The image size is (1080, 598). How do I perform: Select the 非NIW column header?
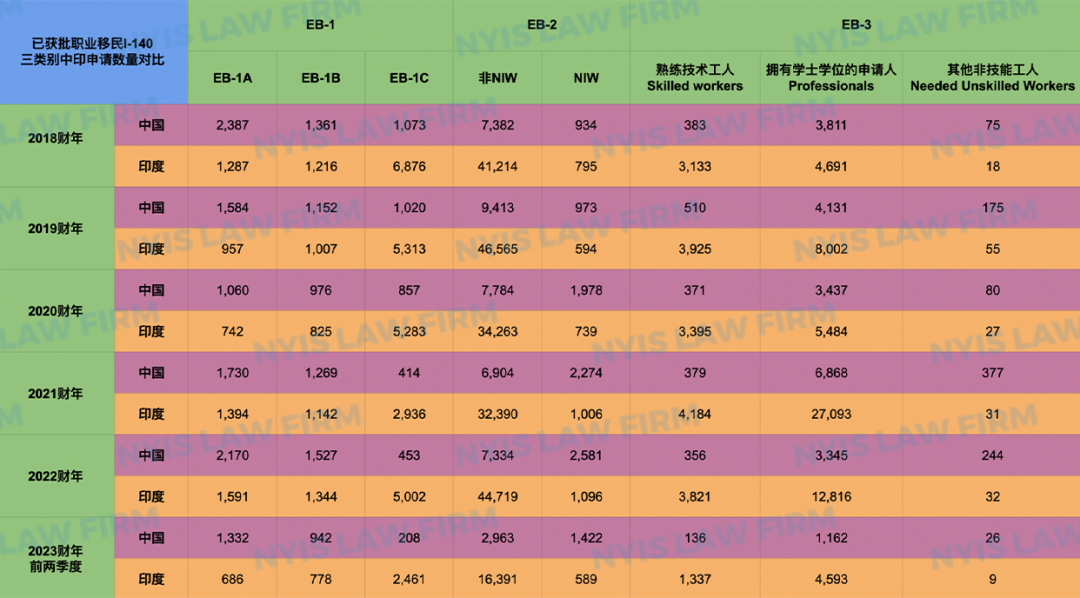point(497,78)
